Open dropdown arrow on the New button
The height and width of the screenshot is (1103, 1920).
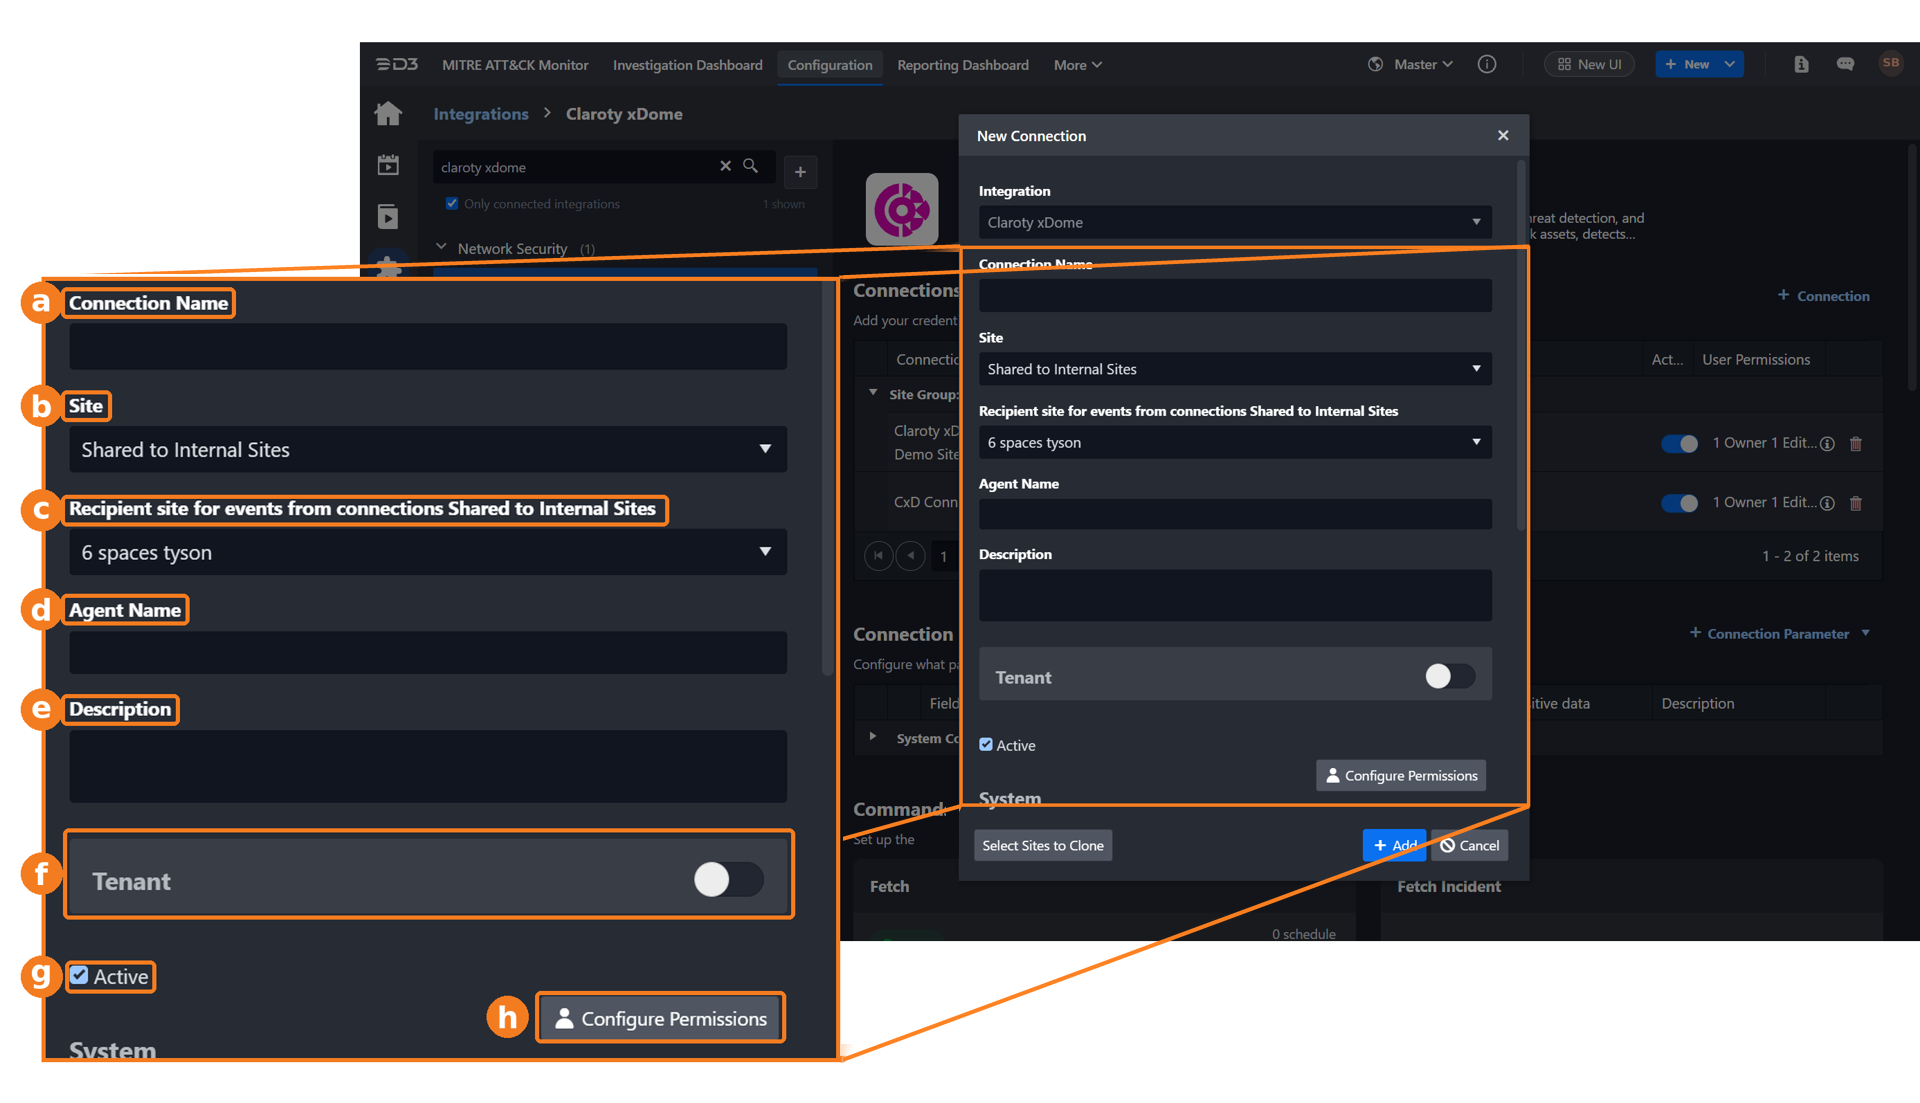click(1730, 64)
